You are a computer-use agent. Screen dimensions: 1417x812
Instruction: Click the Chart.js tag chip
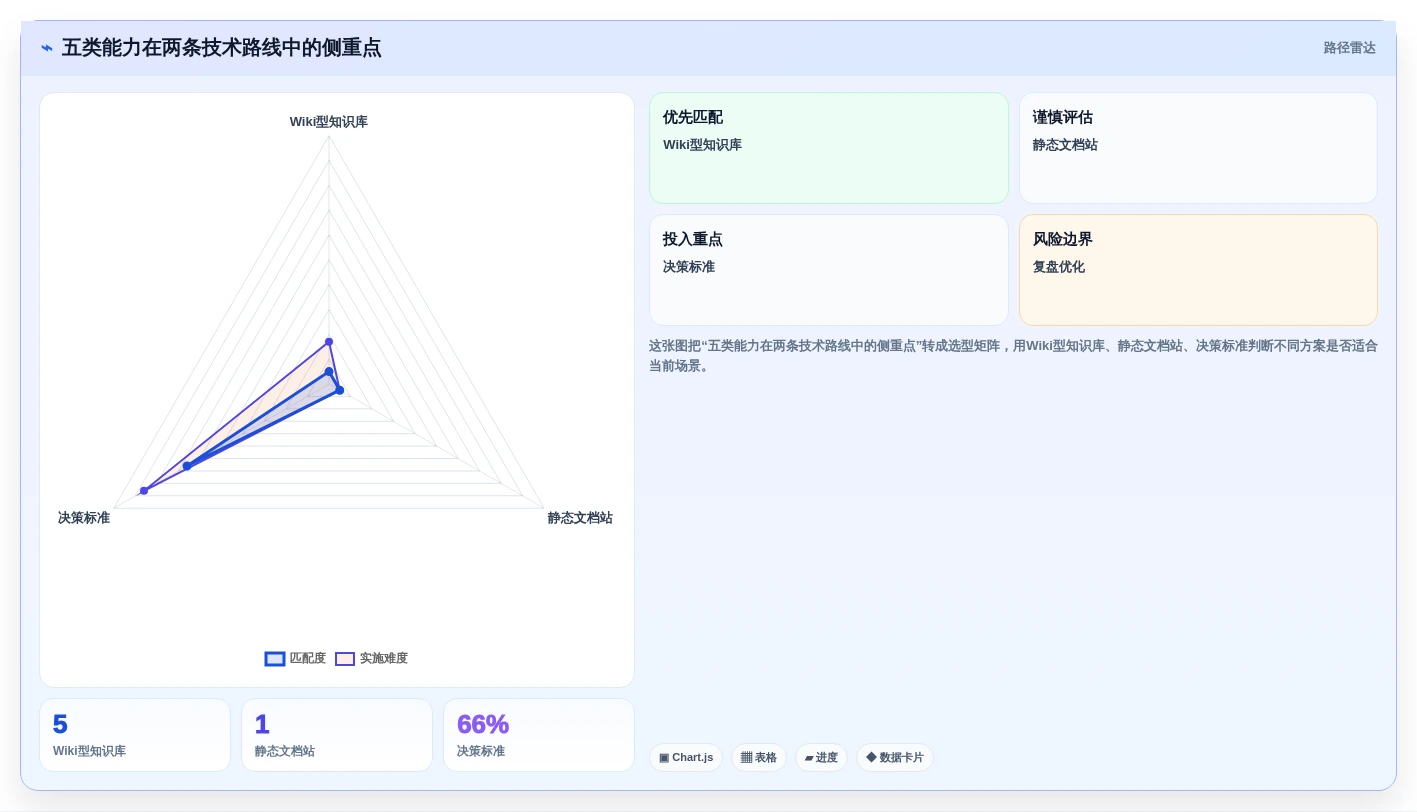click(x=686, y=758)
